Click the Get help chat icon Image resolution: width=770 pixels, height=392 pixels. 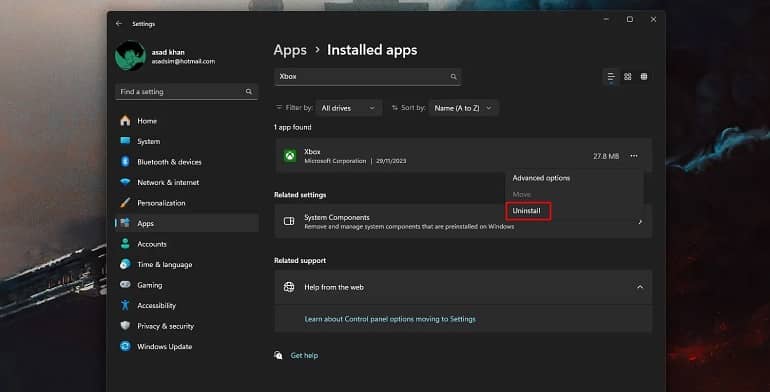pyautogui.click(x=278, y=355)
